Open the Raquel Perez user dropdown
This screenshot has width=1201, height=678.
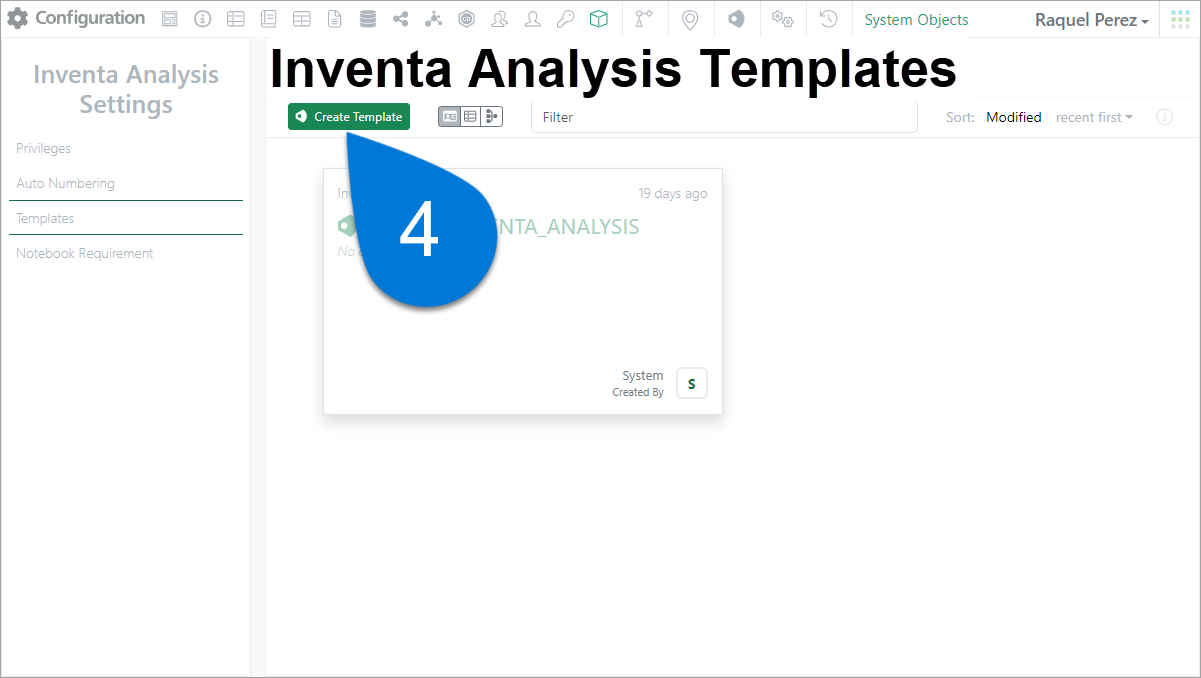(x=1091, y=20)
